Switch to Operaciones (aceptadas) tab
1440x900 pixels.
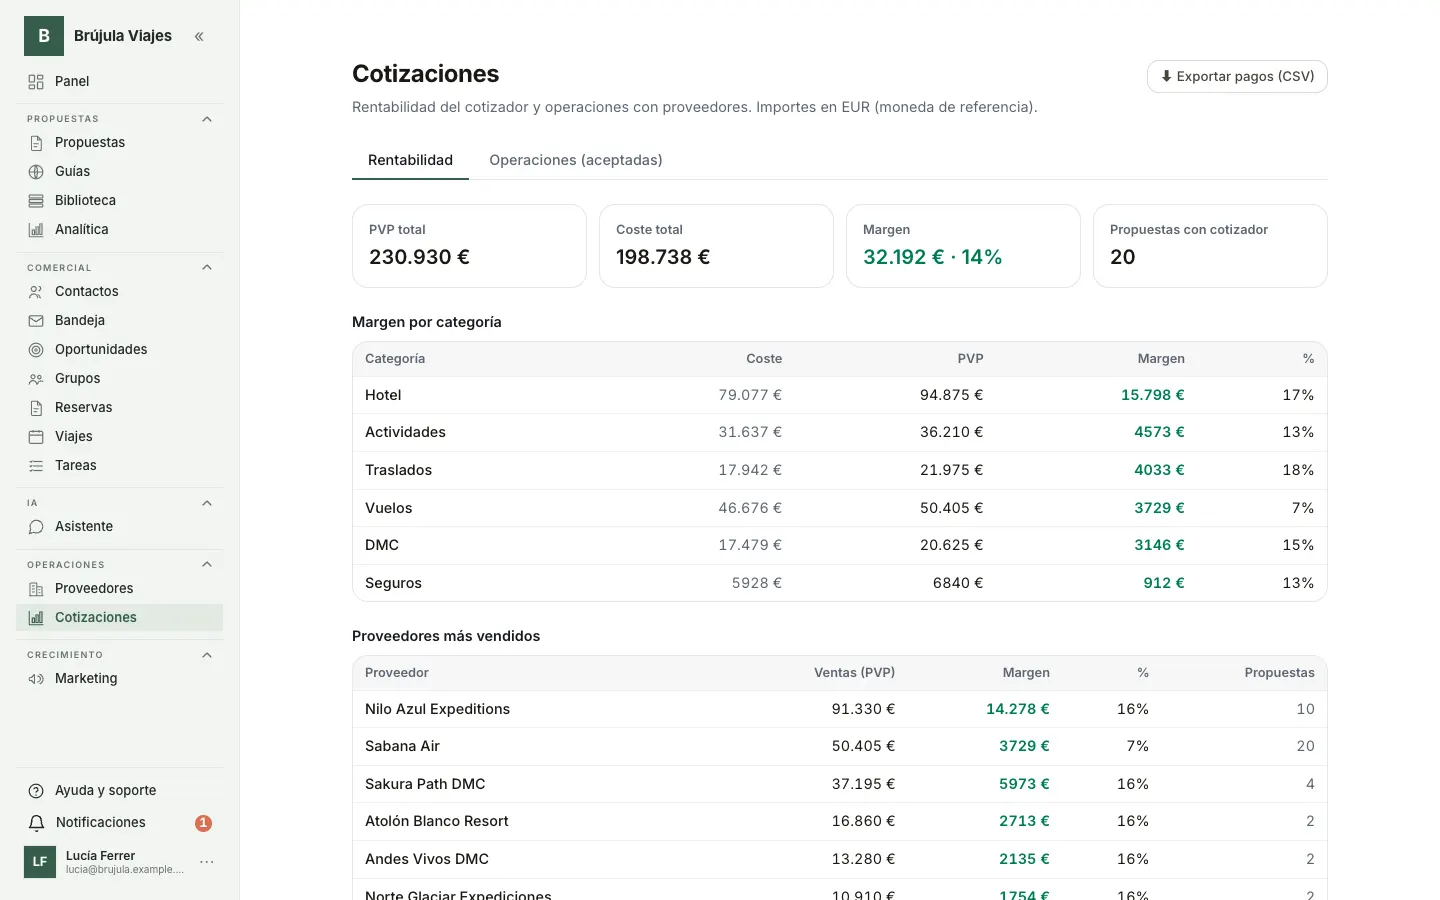tap(576, 160)
